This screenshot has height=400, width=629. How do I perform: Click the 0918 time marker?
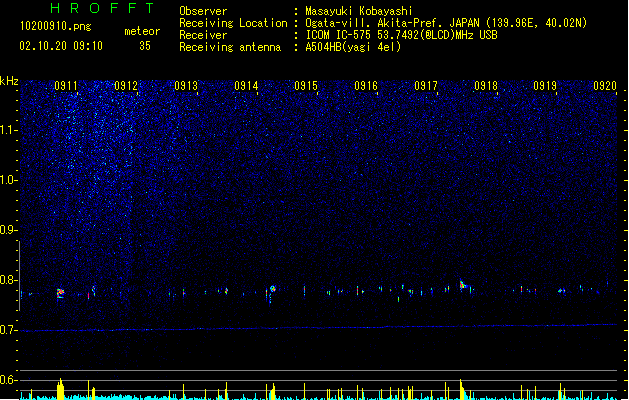486,86
